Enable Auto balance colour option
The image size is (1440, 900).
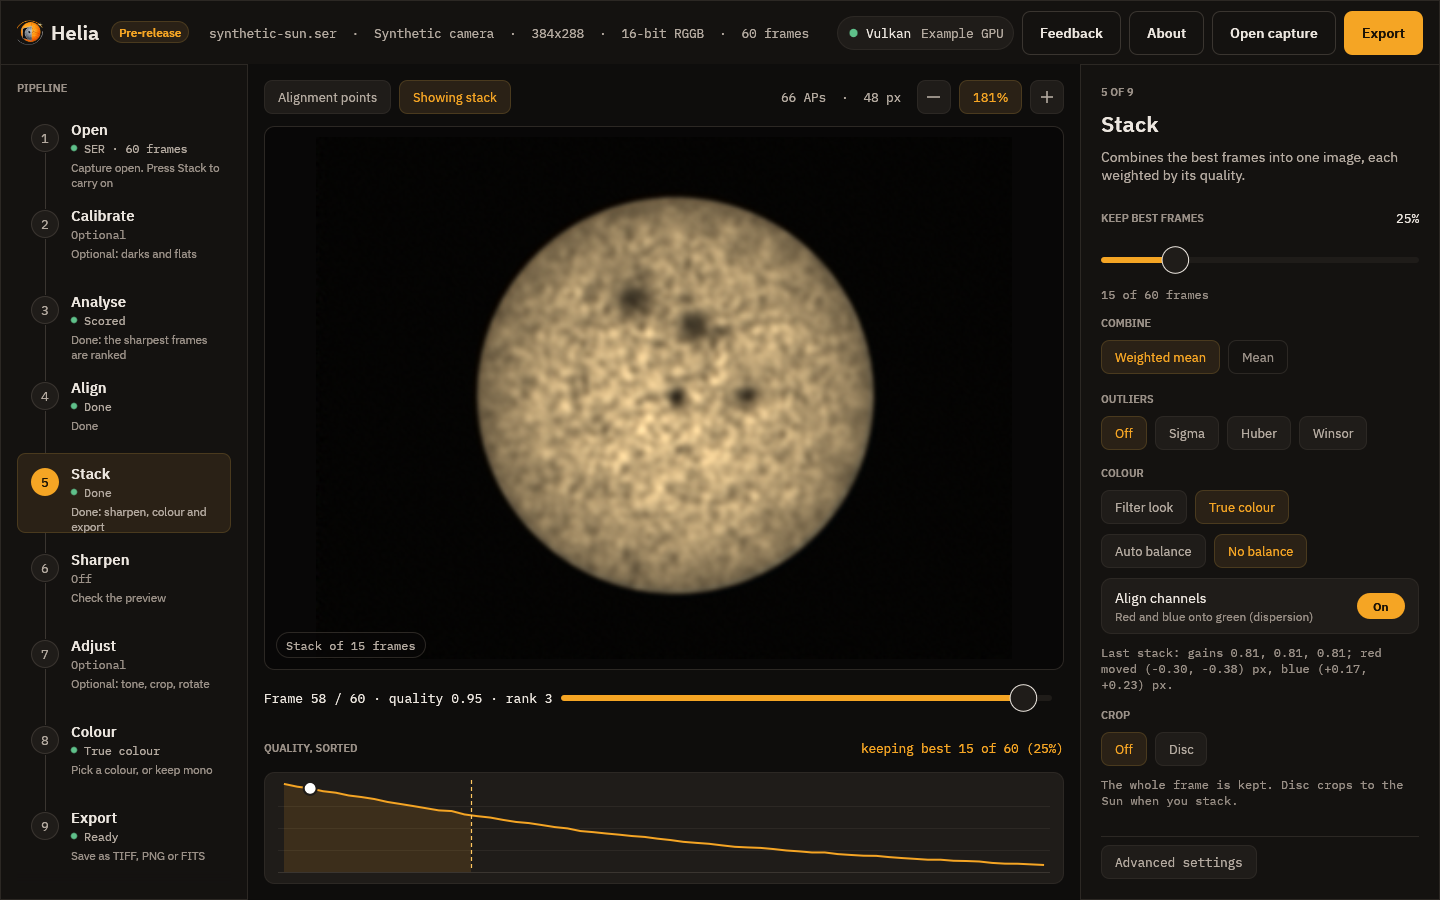click(x=1153, y=551)
